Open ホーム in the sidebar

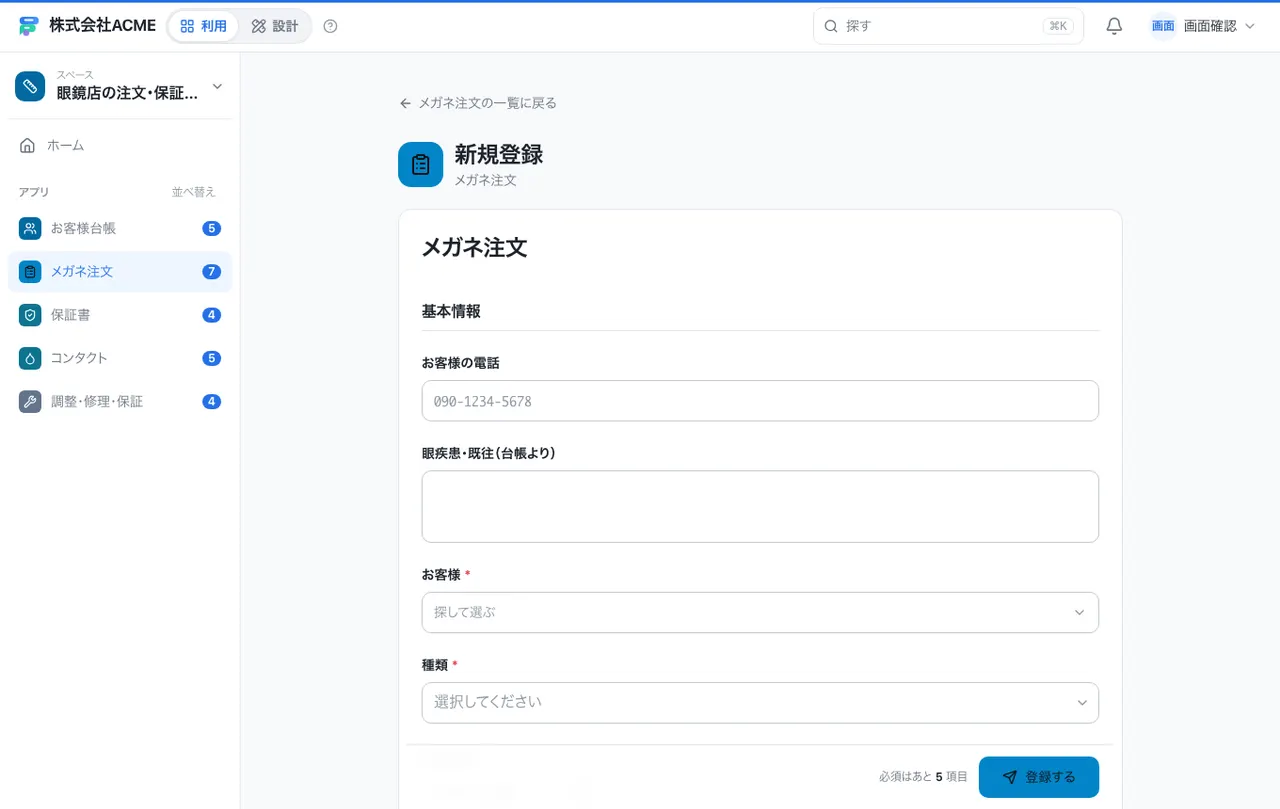click(120, 145)
